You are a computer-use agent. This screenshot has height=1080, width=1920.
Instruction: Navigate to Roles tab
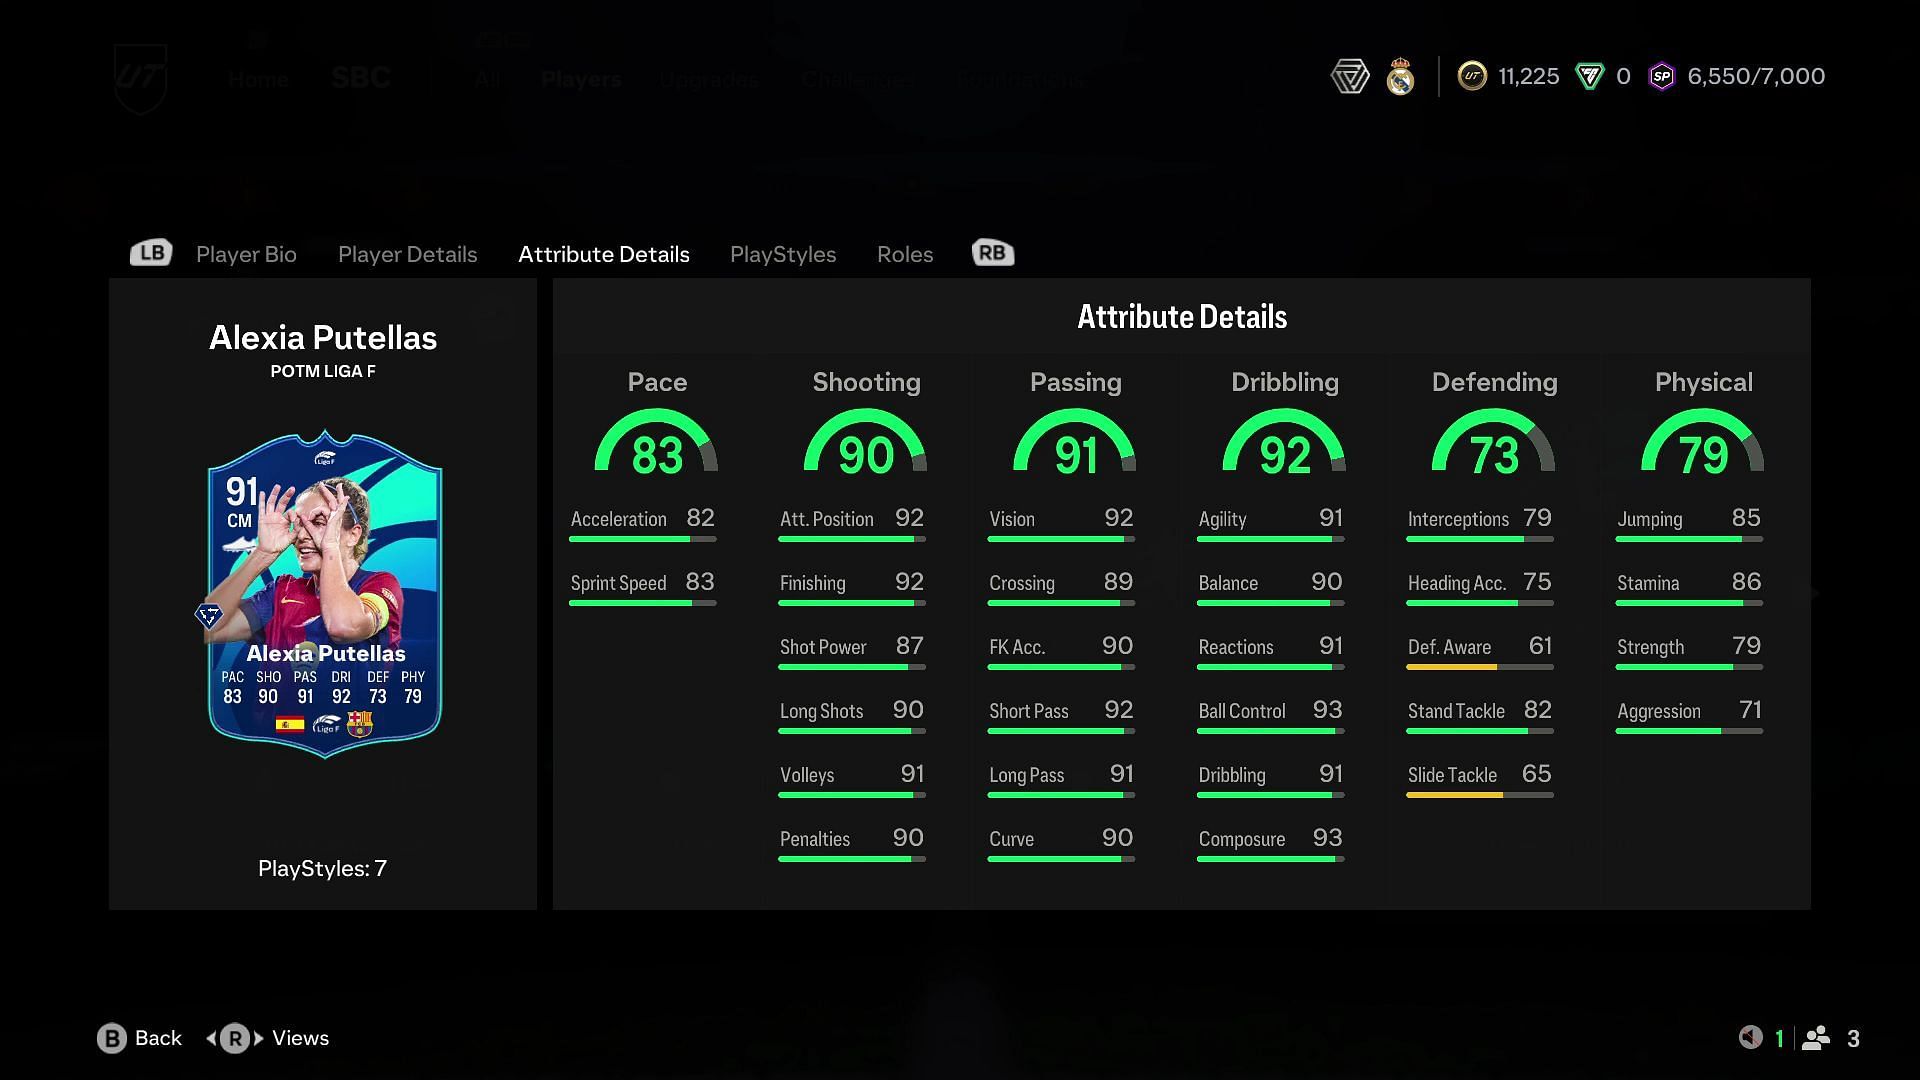coord(905,253)
